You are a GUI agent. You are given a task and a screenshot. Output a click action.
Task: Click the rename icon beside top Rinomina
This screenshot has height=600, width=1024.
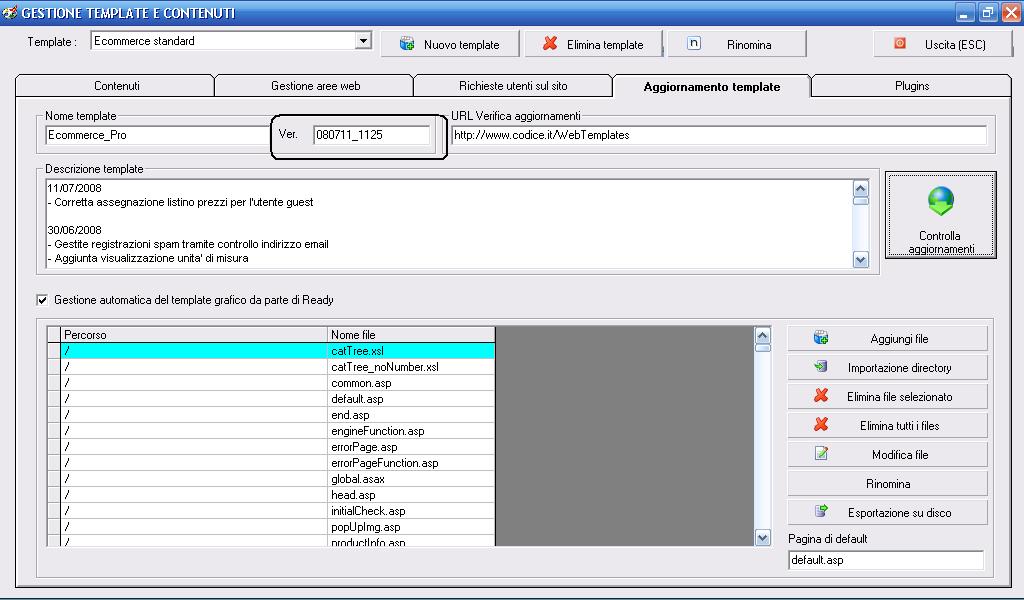694,43
